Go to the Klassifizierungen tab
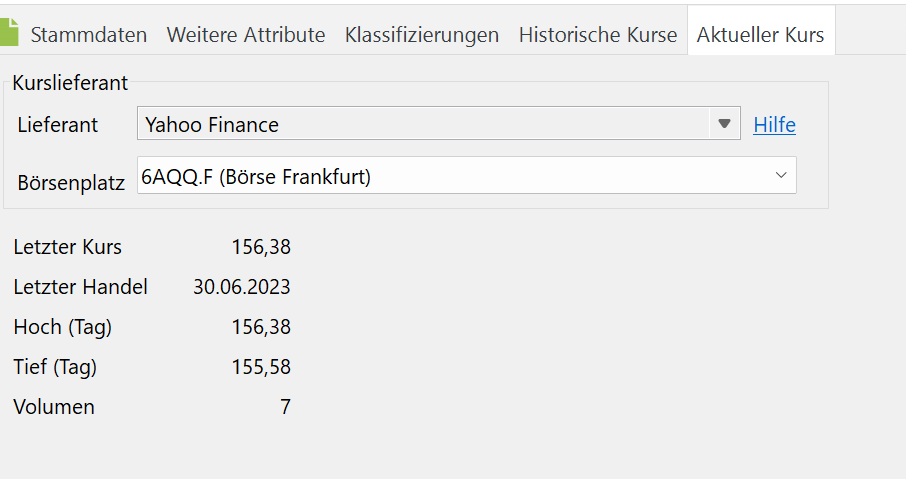906x479 pixels. (x=422, y=35)
